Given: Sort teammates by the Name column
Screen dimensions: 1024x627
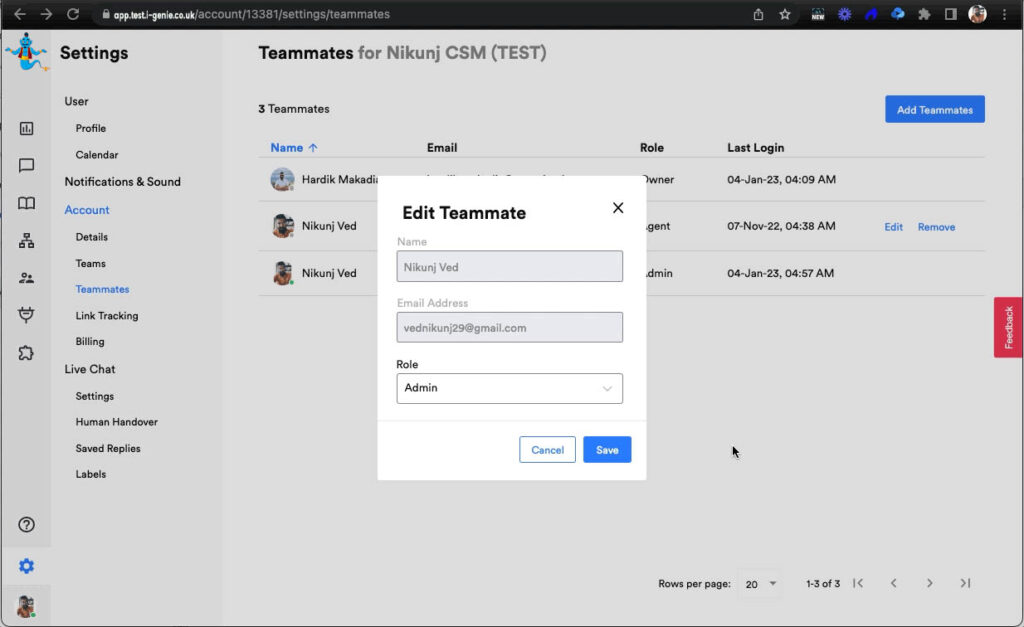Looking at the screenshot, I should (x=294, y=148).
